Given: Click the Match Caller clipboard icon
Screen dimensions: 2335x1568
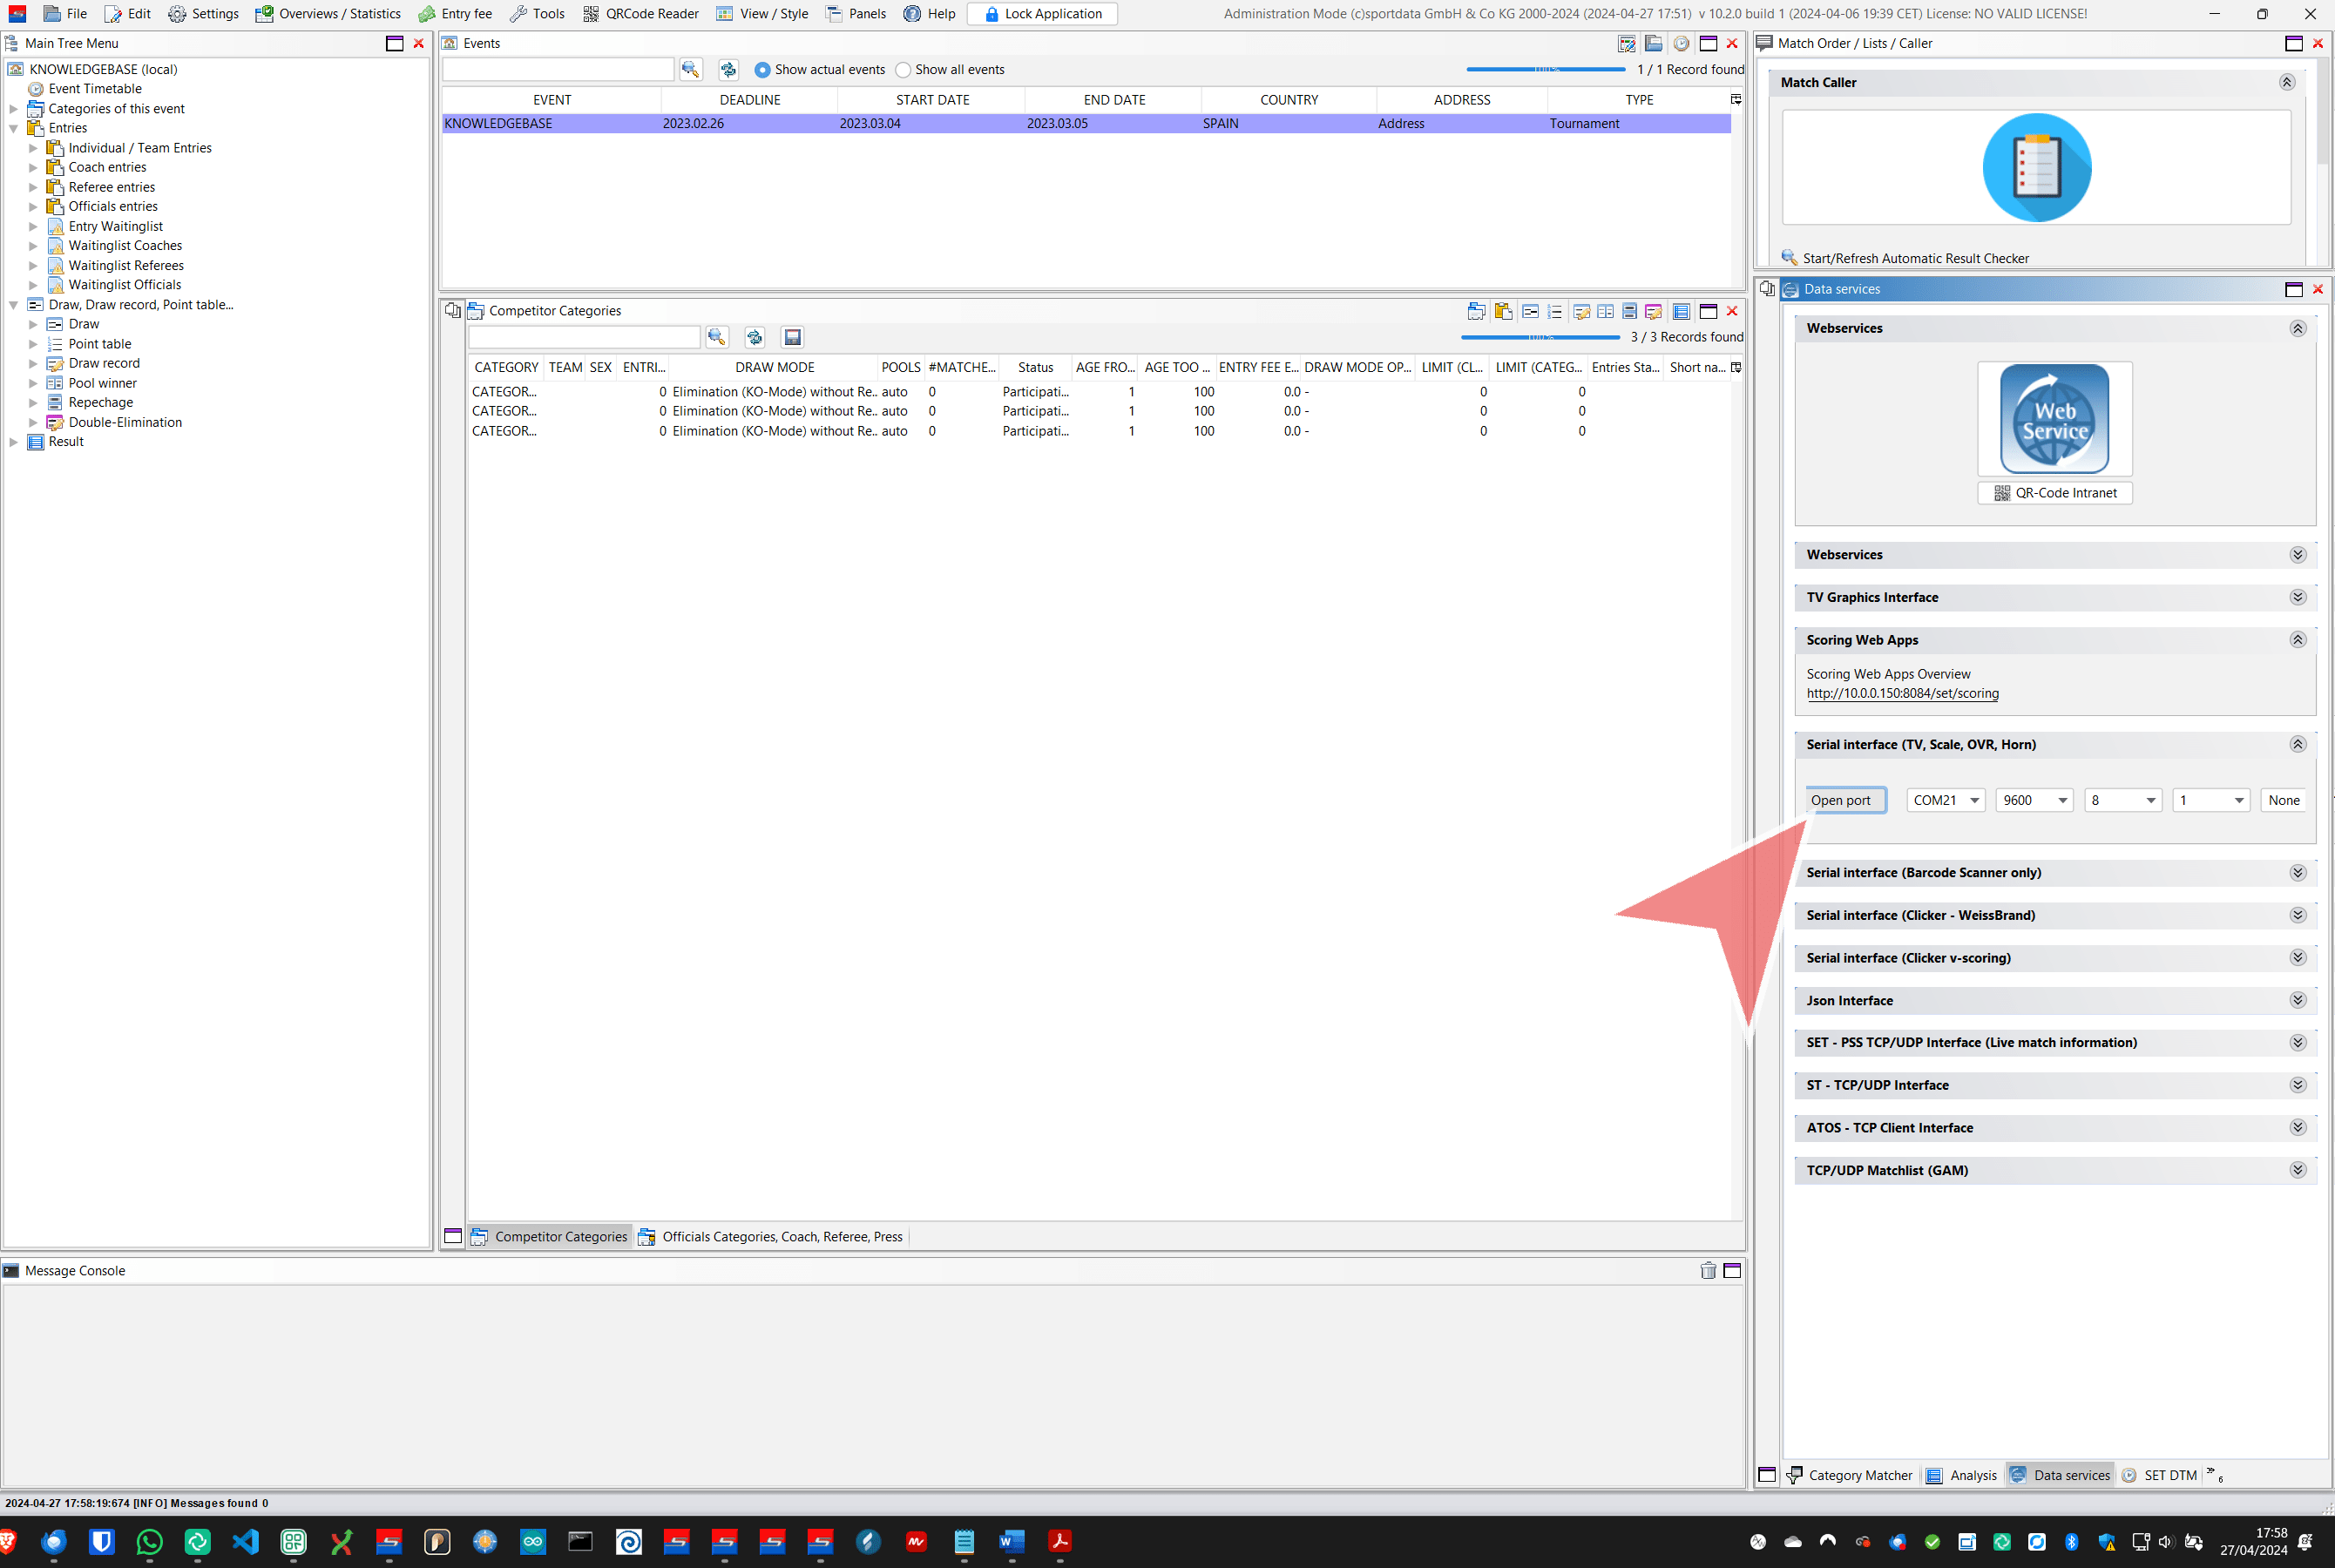Looking at the screenshot, I should click(x=2036, y=168).
